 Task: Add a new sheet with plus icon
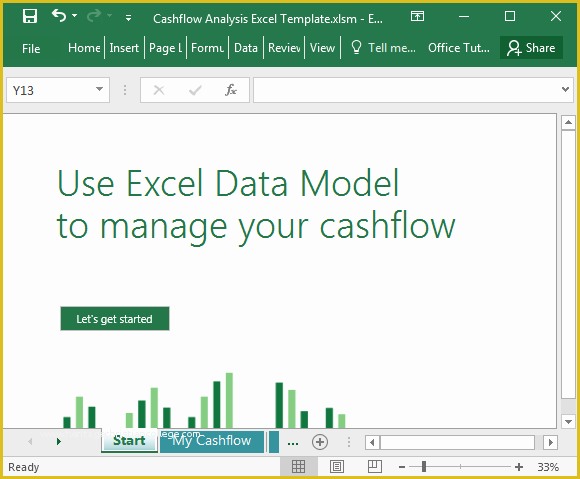click(x=320, y=442)
